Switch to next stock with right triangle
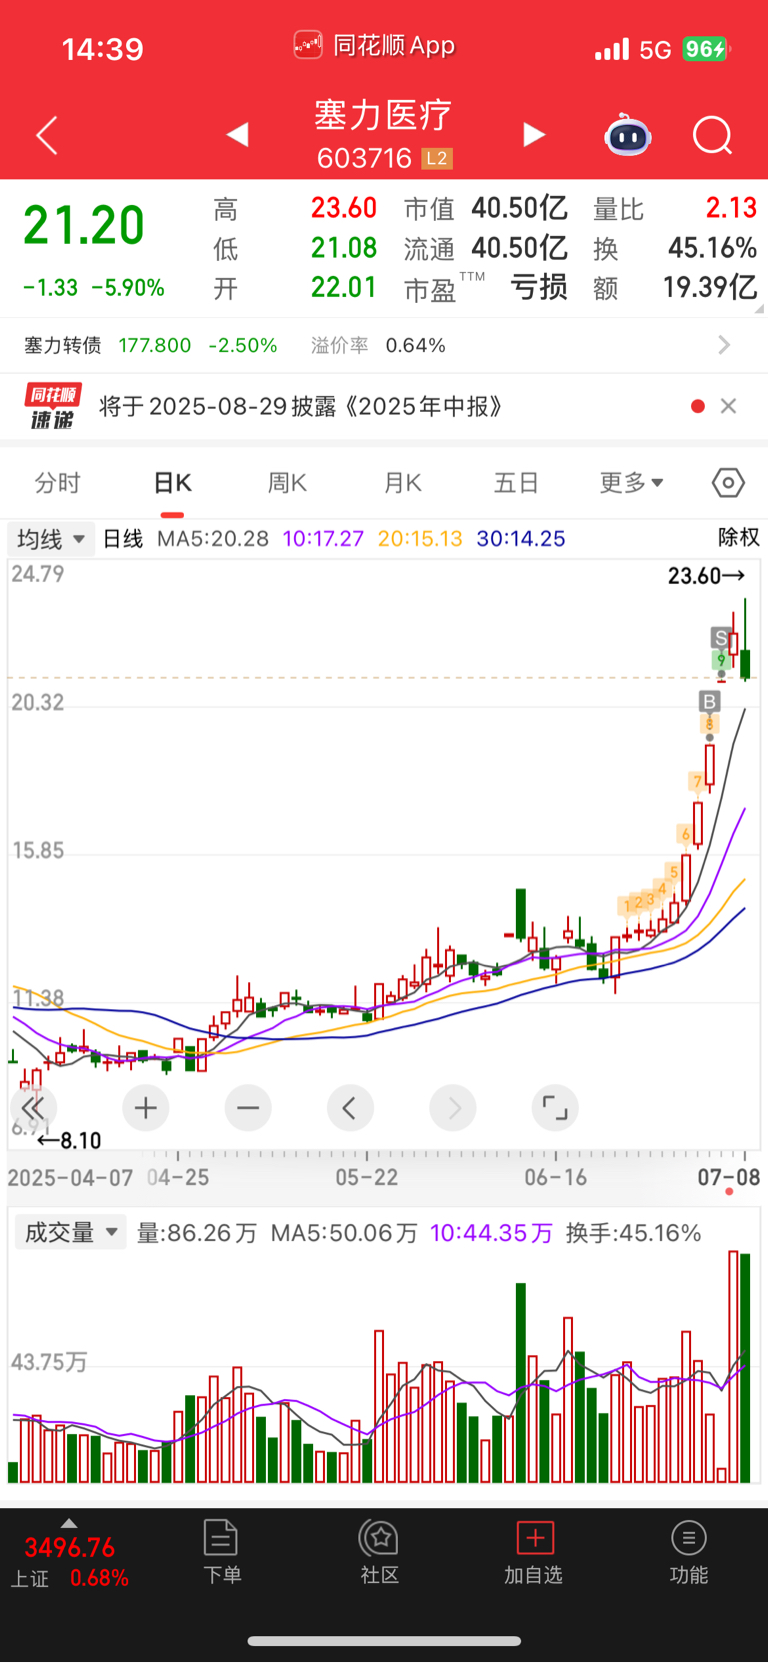768x1663 pixels. [x=534, y=134]
